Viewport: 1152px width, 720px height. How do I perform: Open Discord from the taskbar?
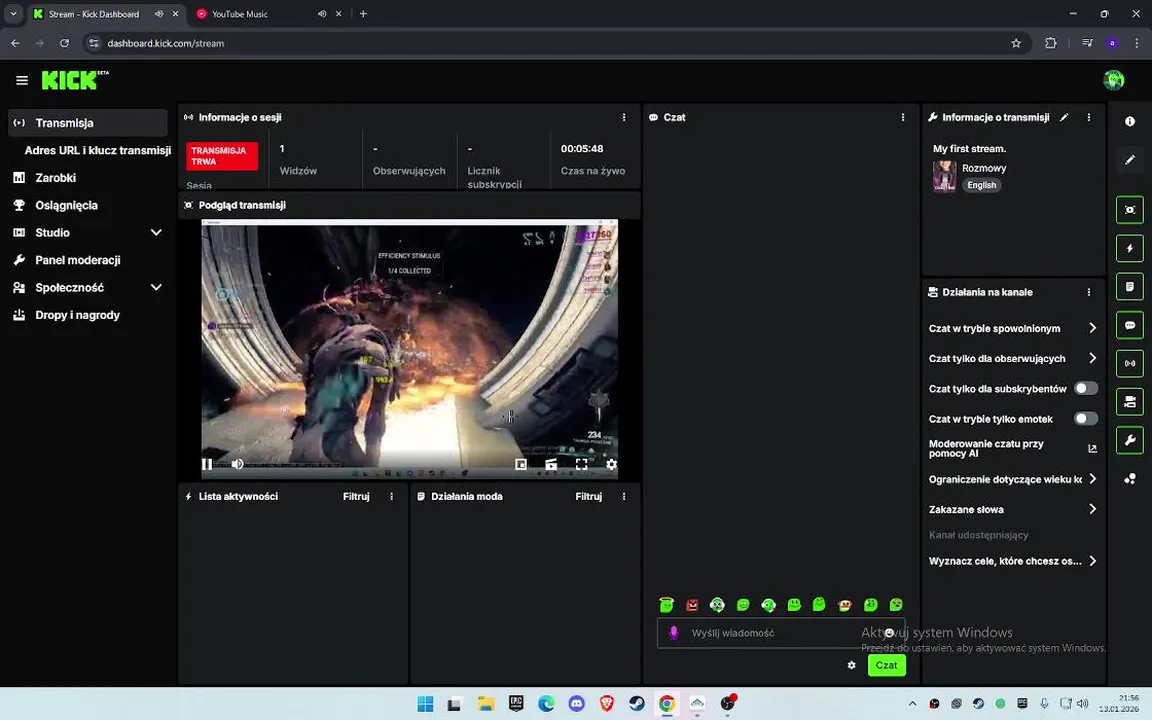click(x=577, y=704)
